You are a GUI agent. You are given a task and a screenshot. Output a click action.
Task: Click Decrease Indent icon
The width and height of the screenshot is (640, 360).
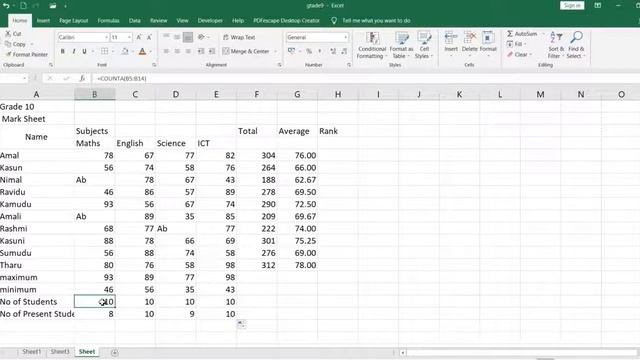click(x=201, y=51)
